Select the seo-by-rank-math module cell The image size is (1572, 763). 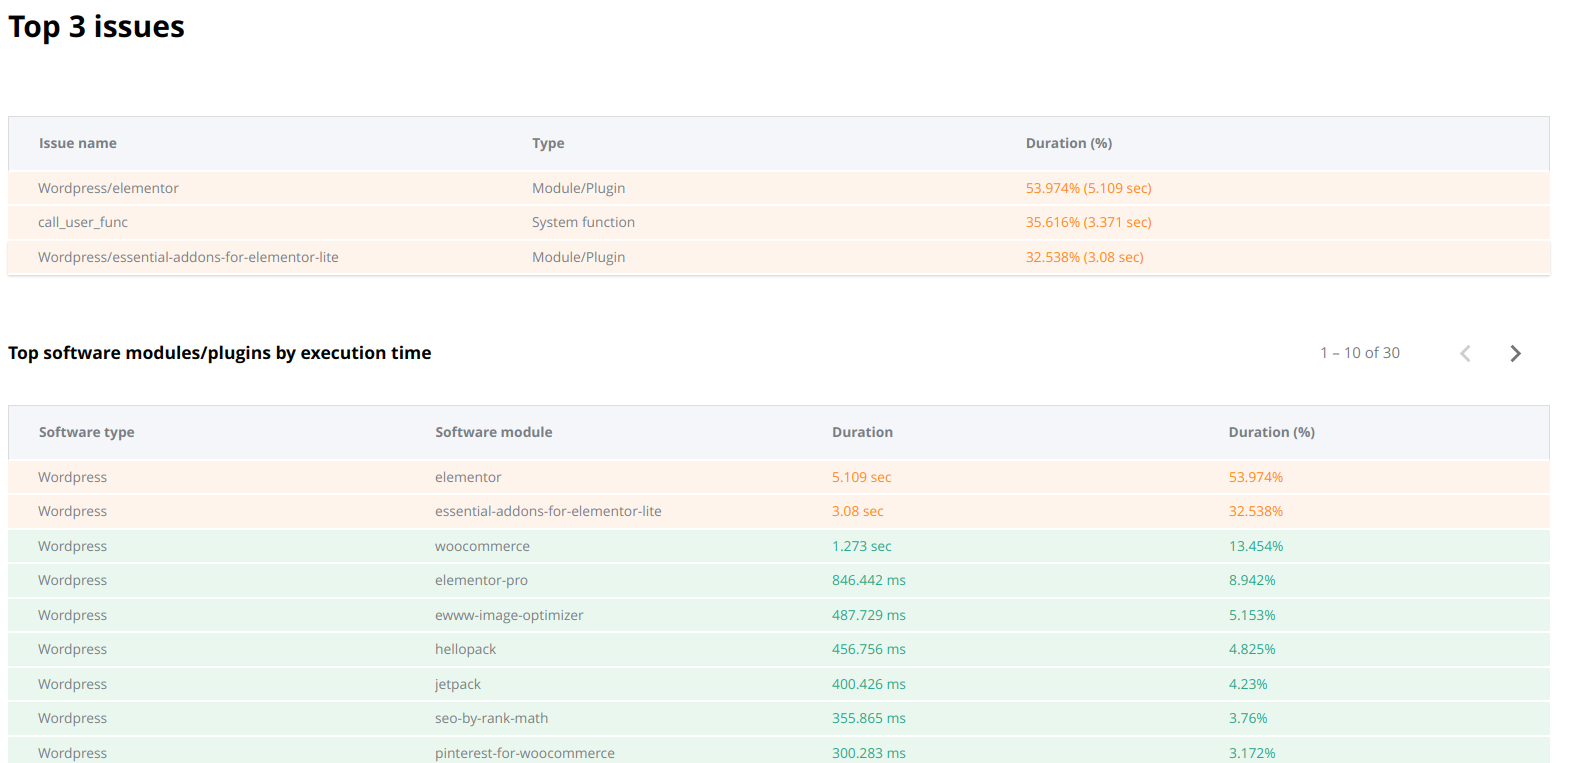tap(491, 718)
